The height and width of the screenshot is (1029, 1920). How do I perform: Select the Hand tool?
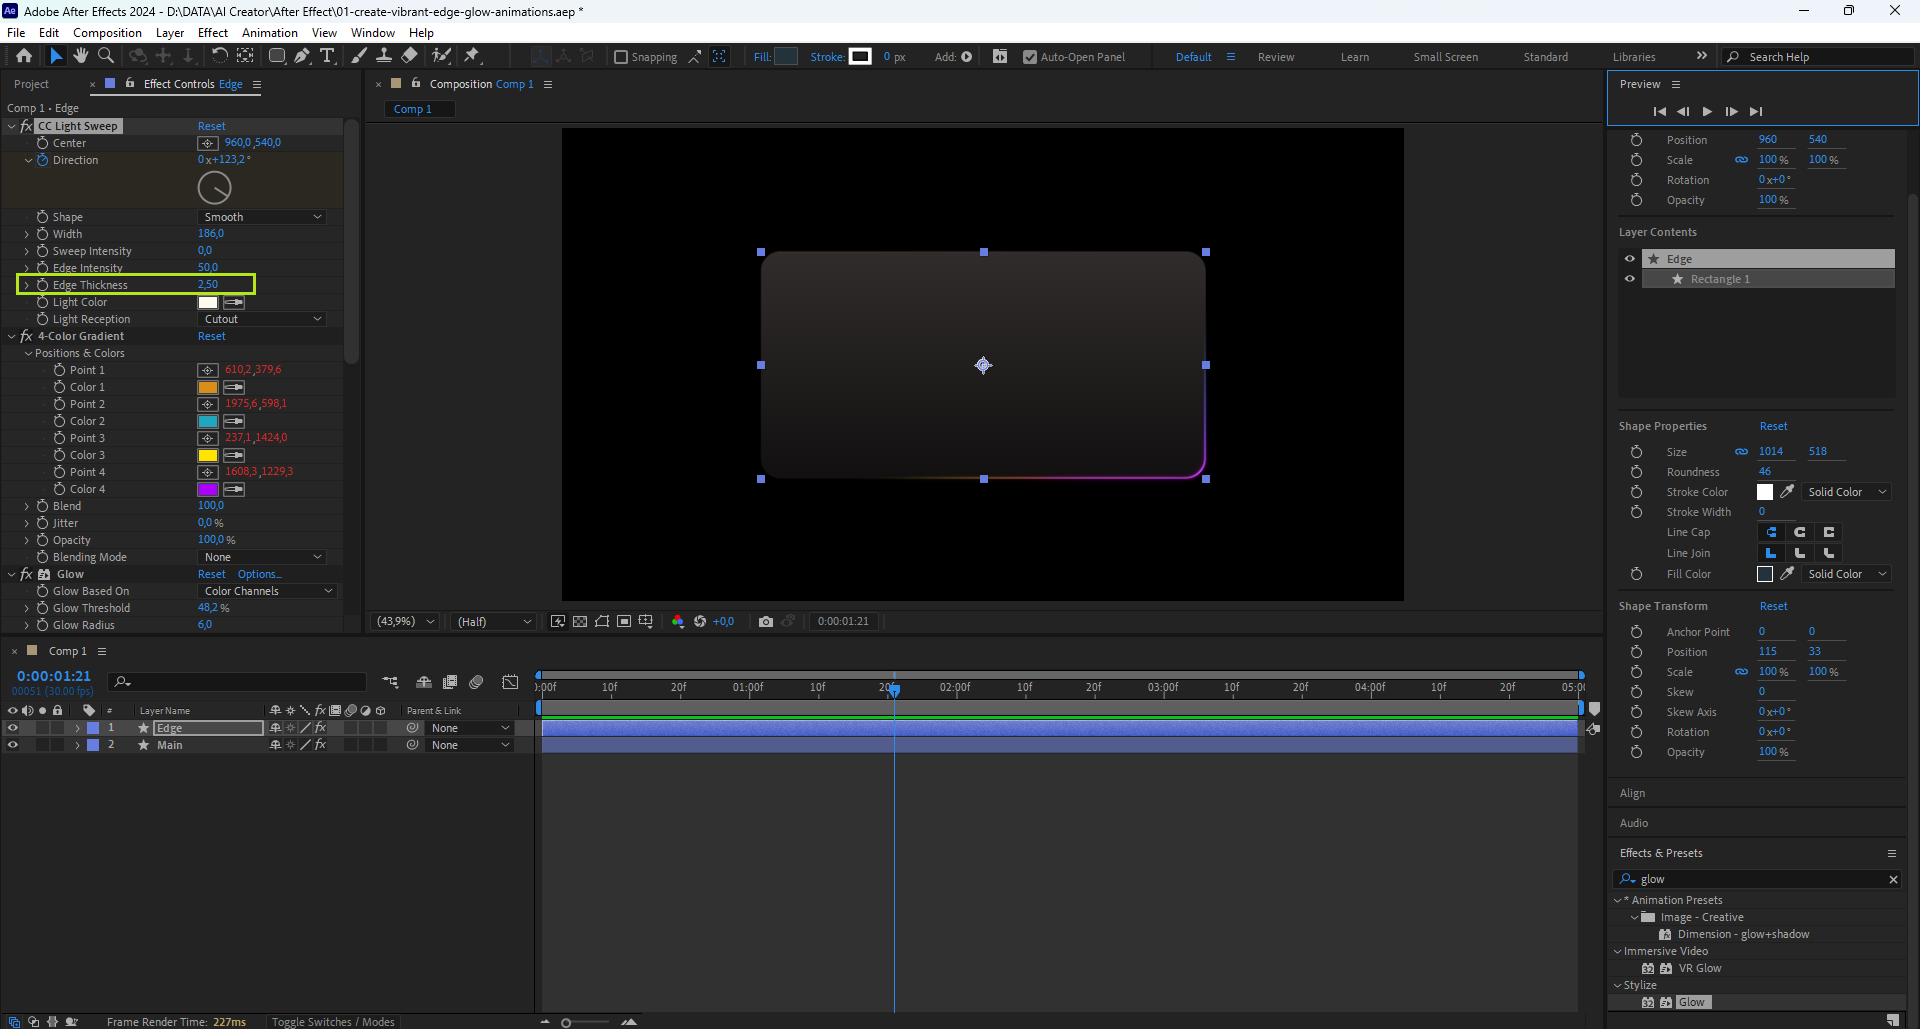tap(81, 56)
